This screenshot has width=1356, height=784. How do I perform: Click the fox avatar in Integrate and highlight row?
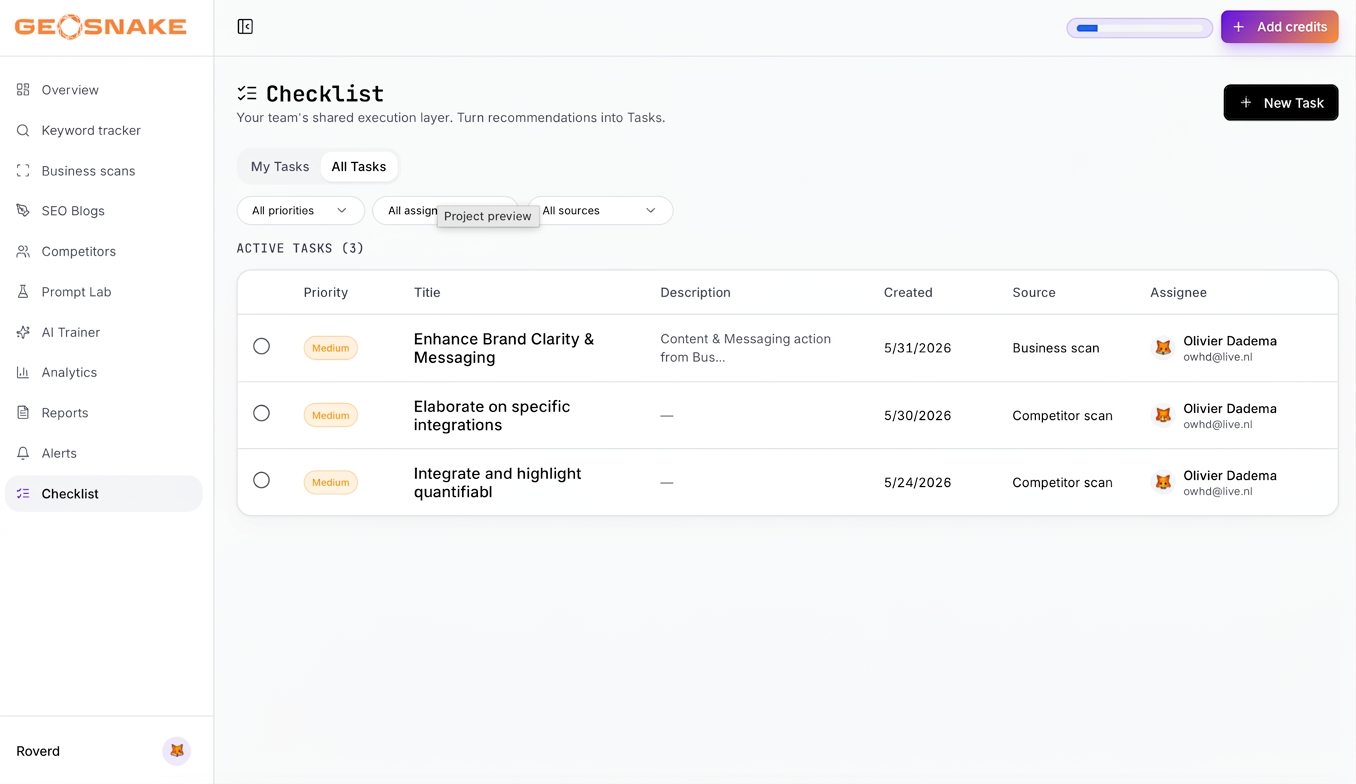click(1163, 482)
